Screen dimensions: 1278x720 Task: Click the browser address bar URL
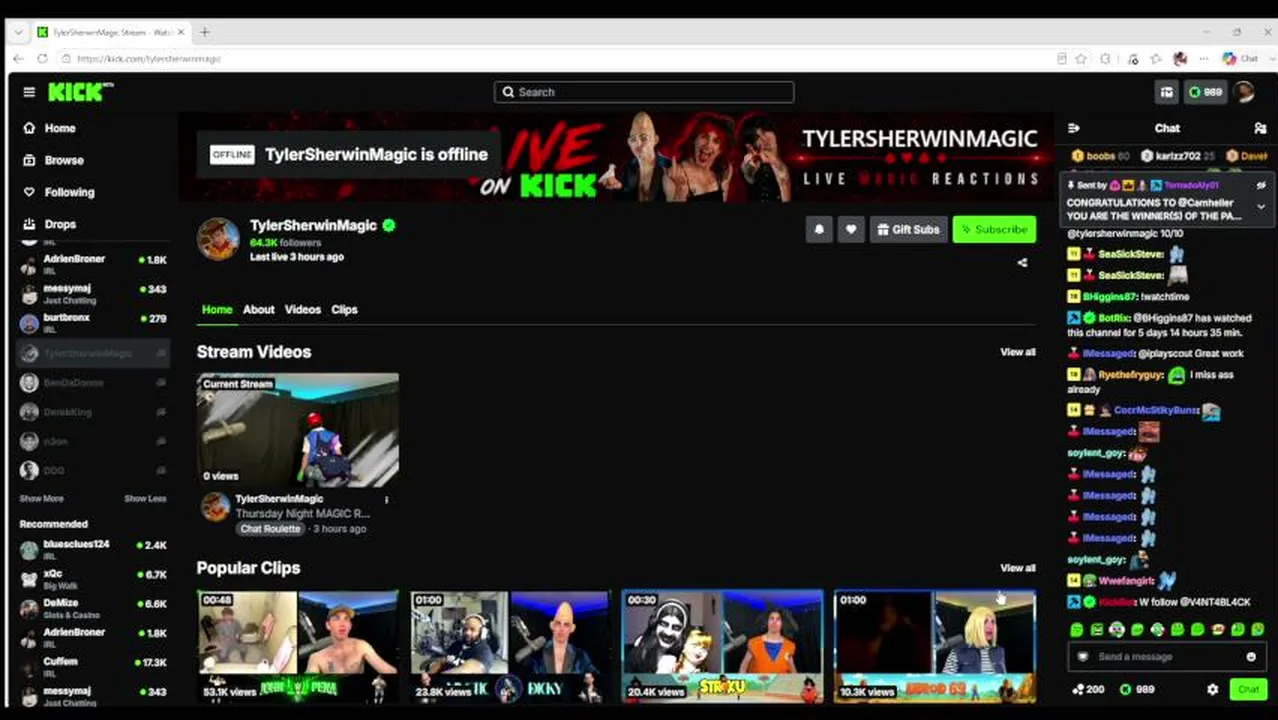[x=149, y=59]
